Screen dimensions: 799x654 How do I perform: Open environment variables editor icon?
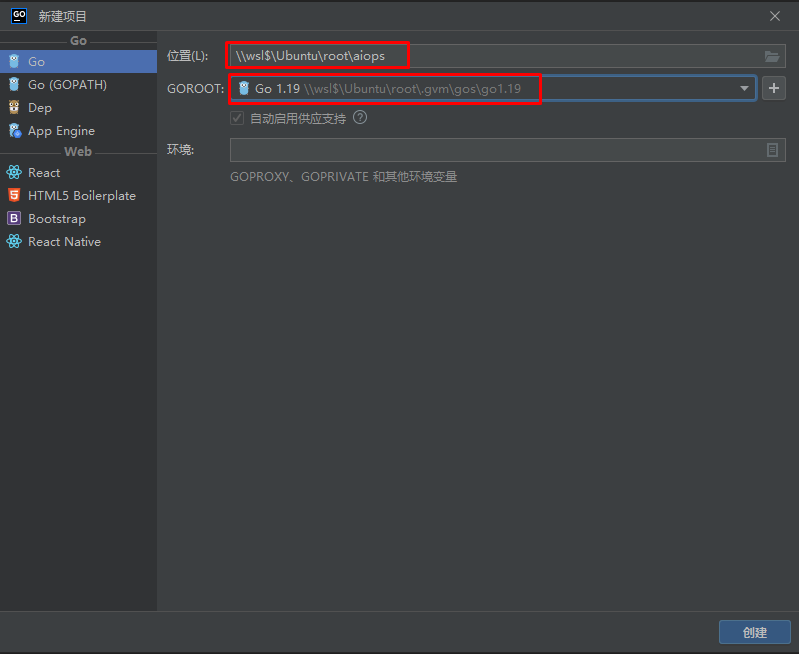click(773, 150)
